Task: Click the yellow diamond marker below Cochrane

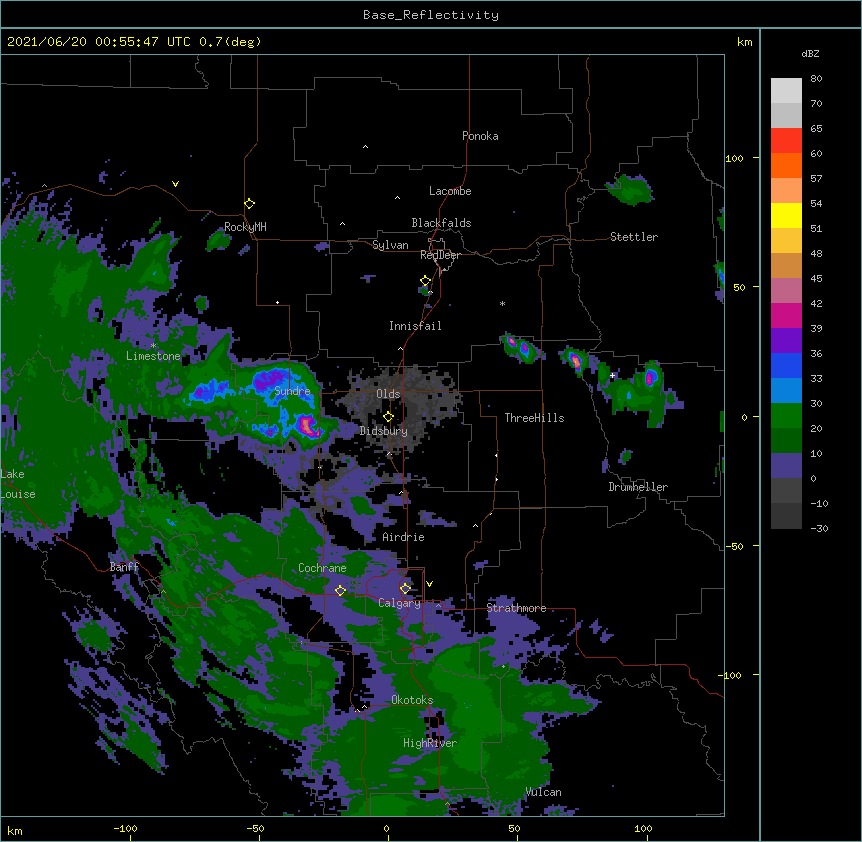Action: [340, 591]
